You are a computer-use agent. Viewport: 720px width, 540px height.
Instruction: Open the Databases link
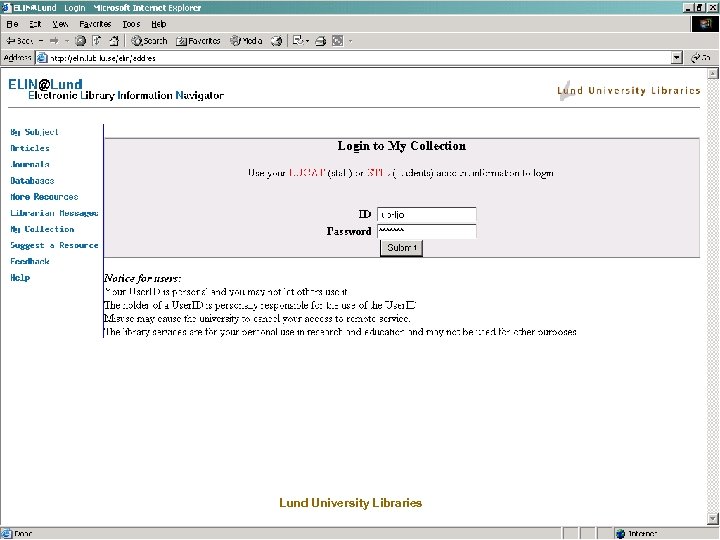[32, 180]
